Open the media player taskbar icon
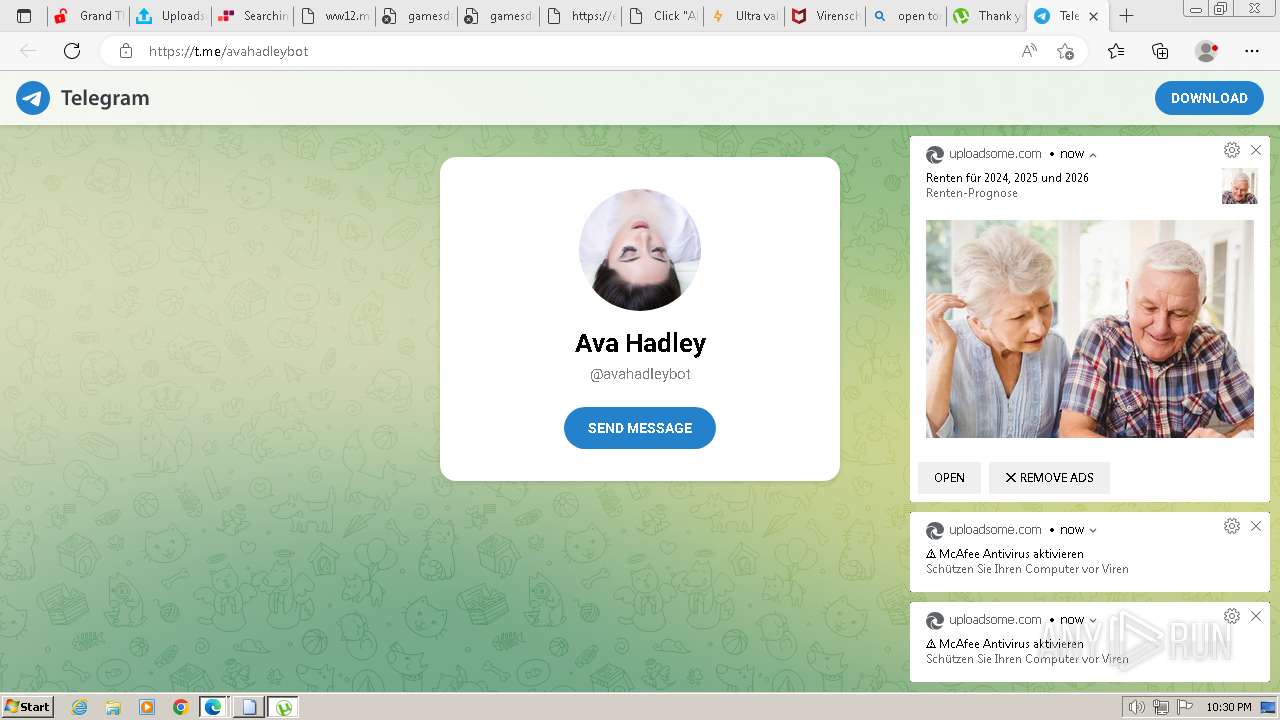 coord(147,707)
